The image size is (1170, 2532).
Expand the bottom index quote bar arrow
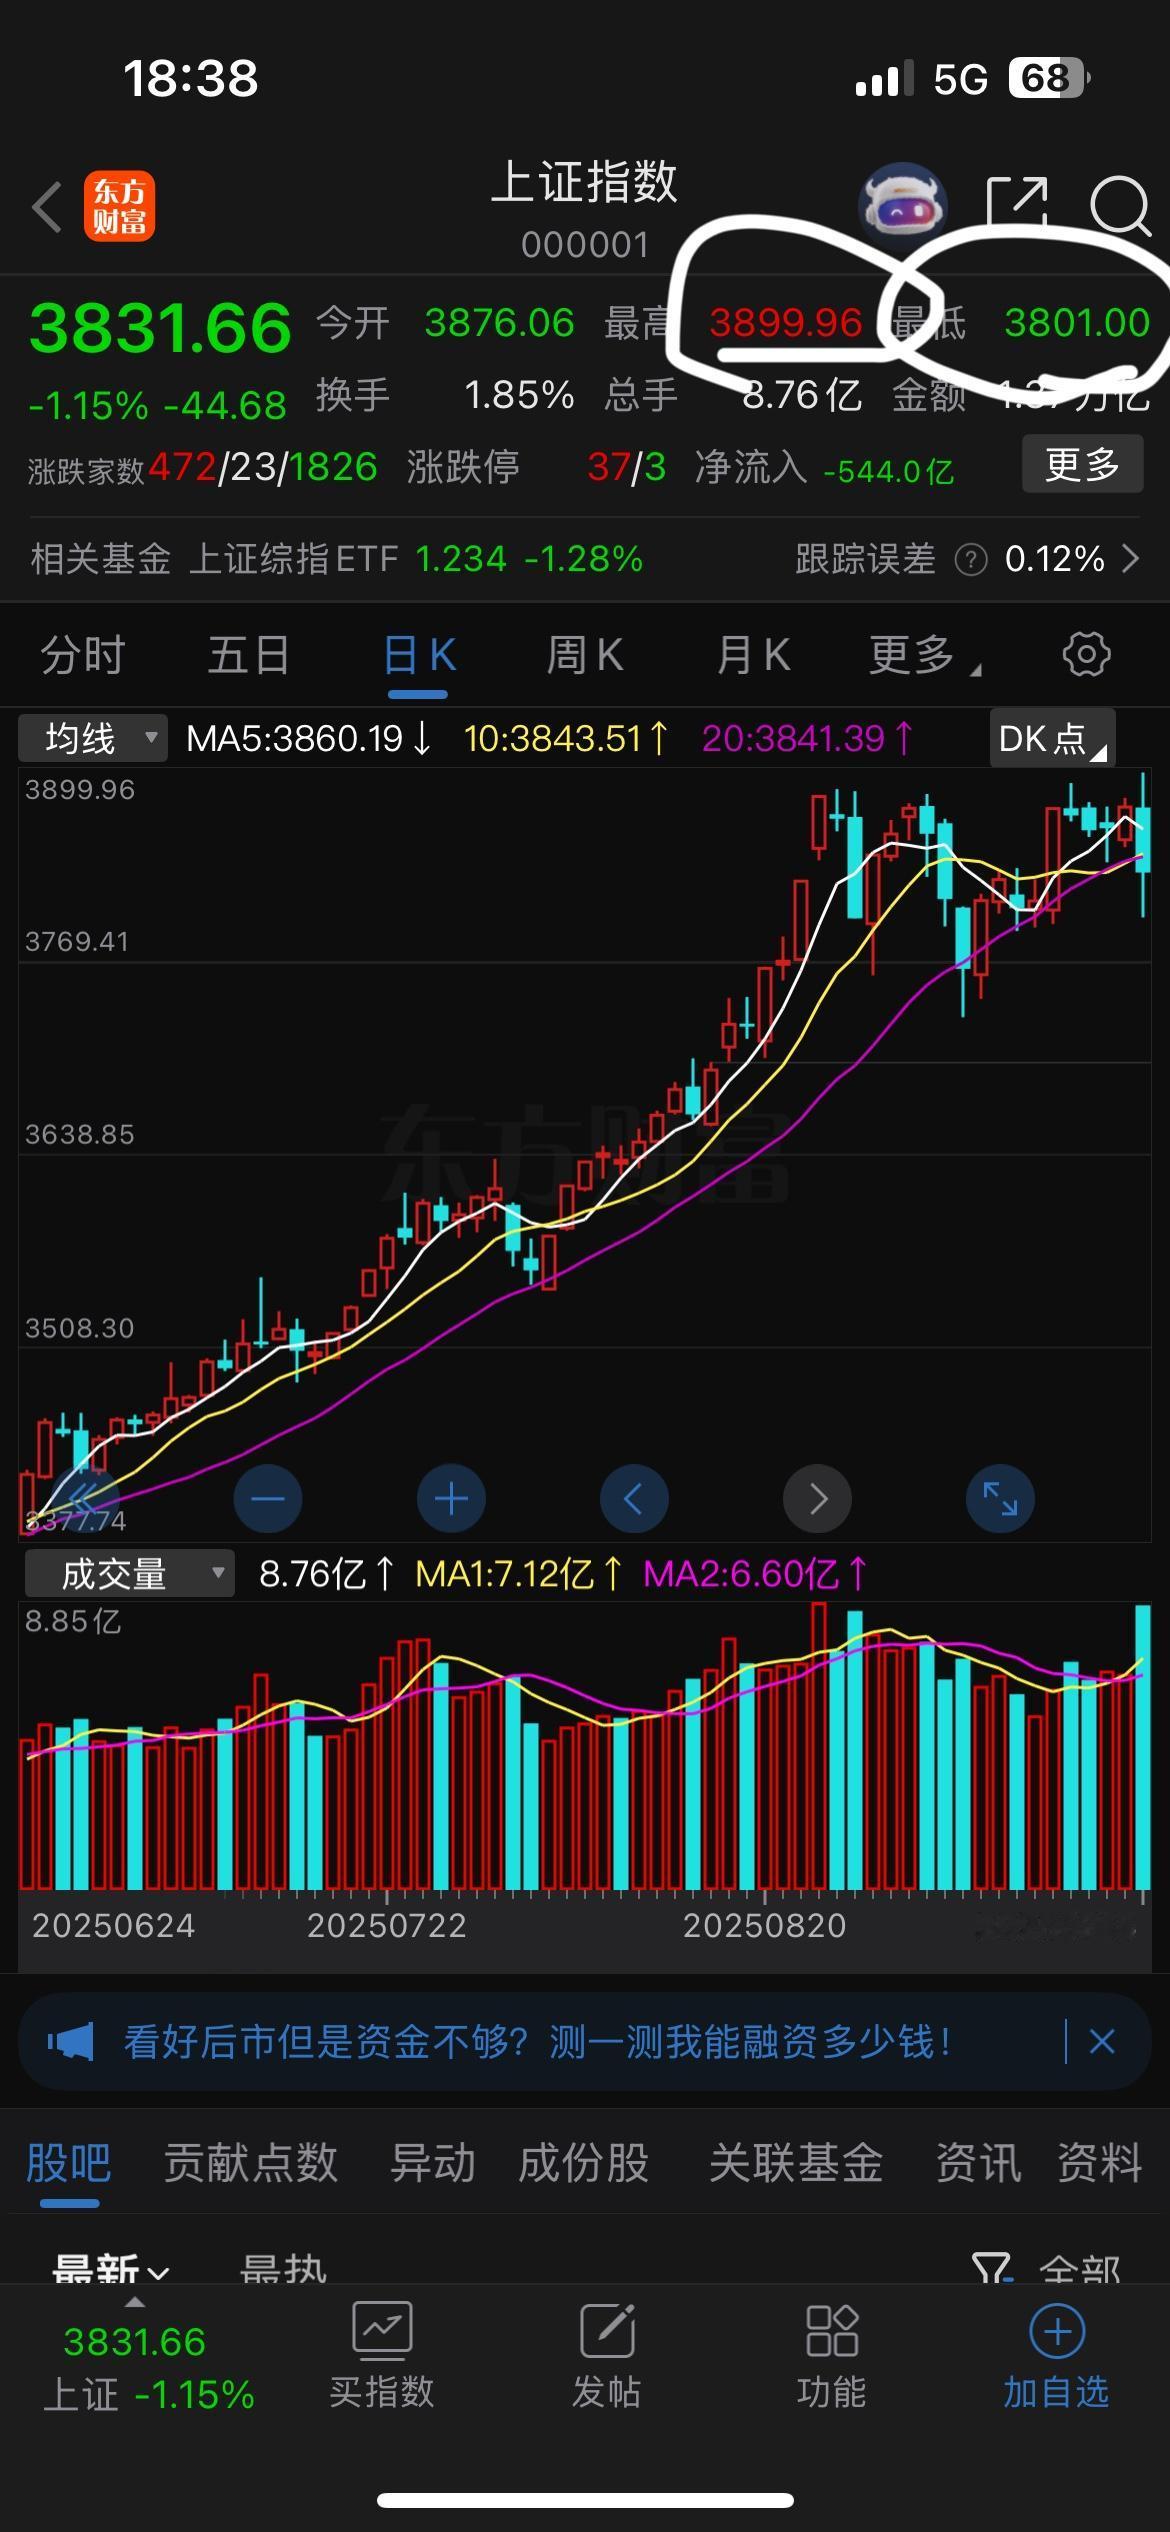[134, 2302]
